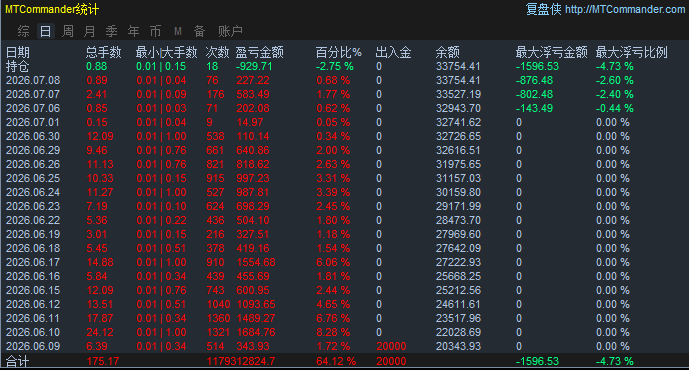Switch to the 综 summary tab
This screenshot has width=689, height=370.
click(x=24, y=31)
